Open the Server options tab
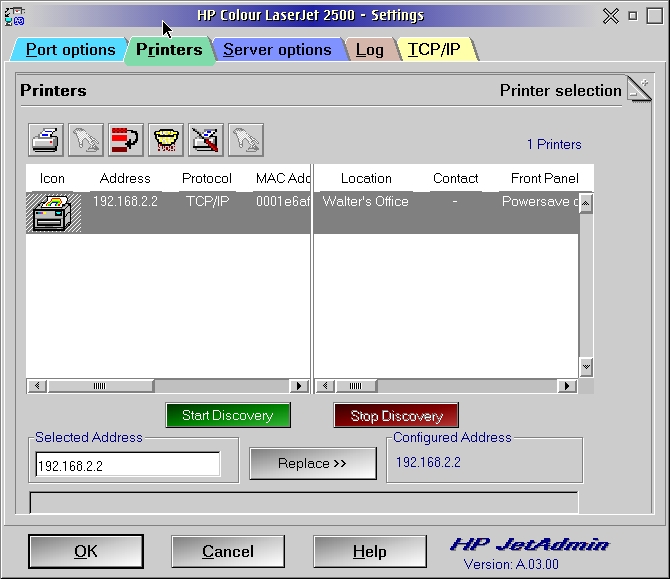The width and height of the screenshot is (670, 579). (x=277, y=50)
